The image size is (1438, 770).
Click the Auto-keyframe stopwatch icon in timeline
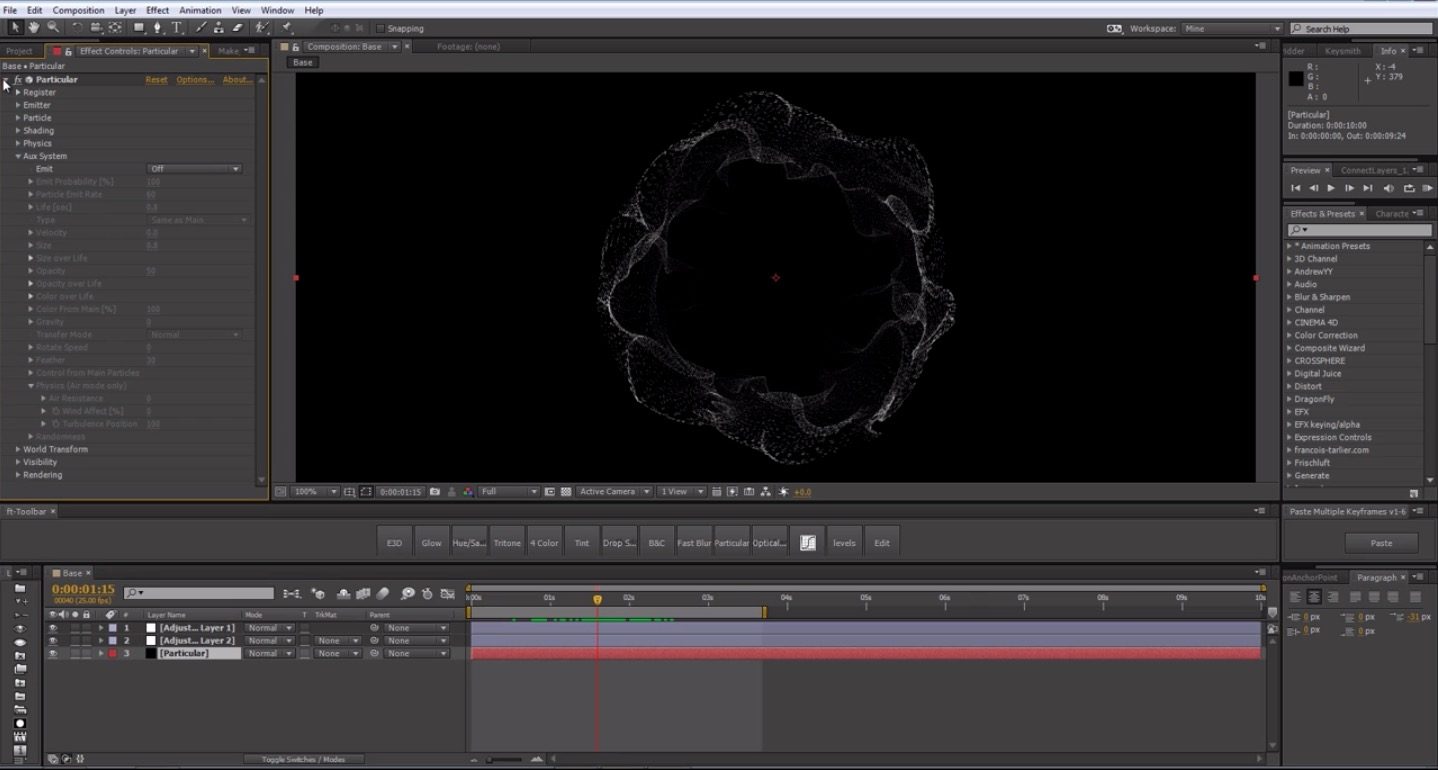coord(427,594)
